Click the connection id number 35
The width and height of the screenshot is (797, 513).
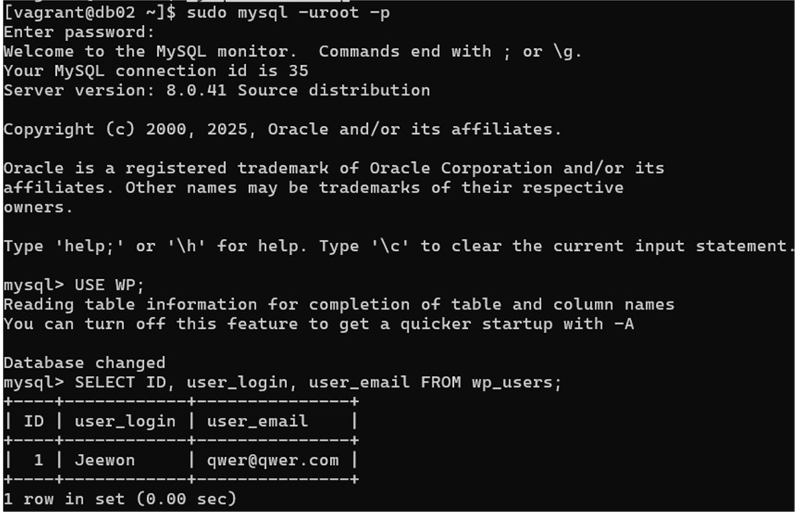coord(298,71)
